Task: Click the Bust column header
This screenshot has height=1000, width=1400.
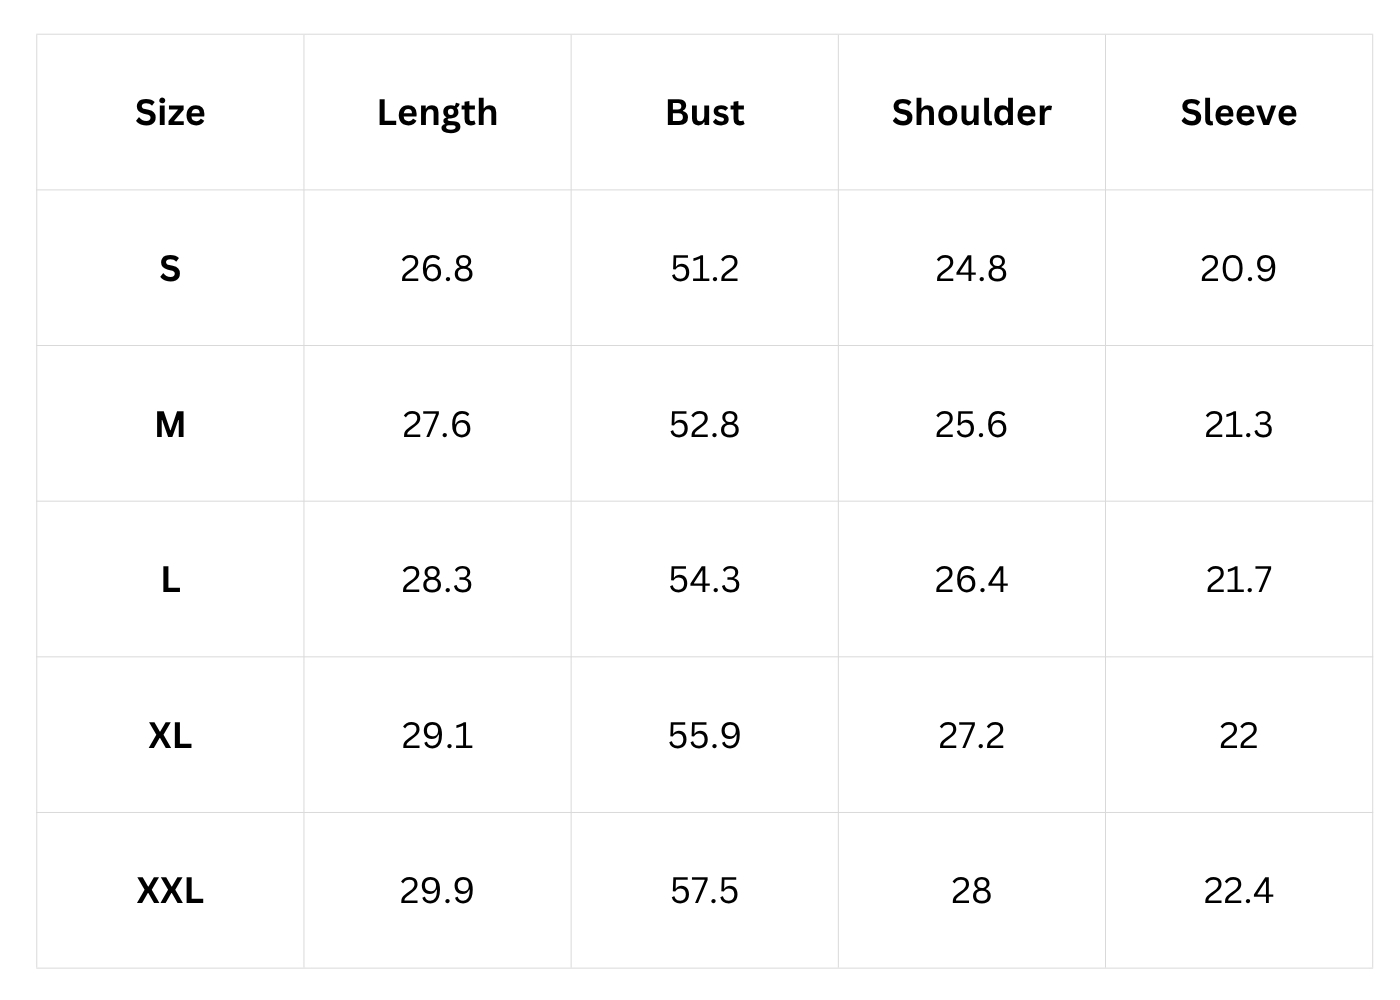Action: click(x=704, y=112)
